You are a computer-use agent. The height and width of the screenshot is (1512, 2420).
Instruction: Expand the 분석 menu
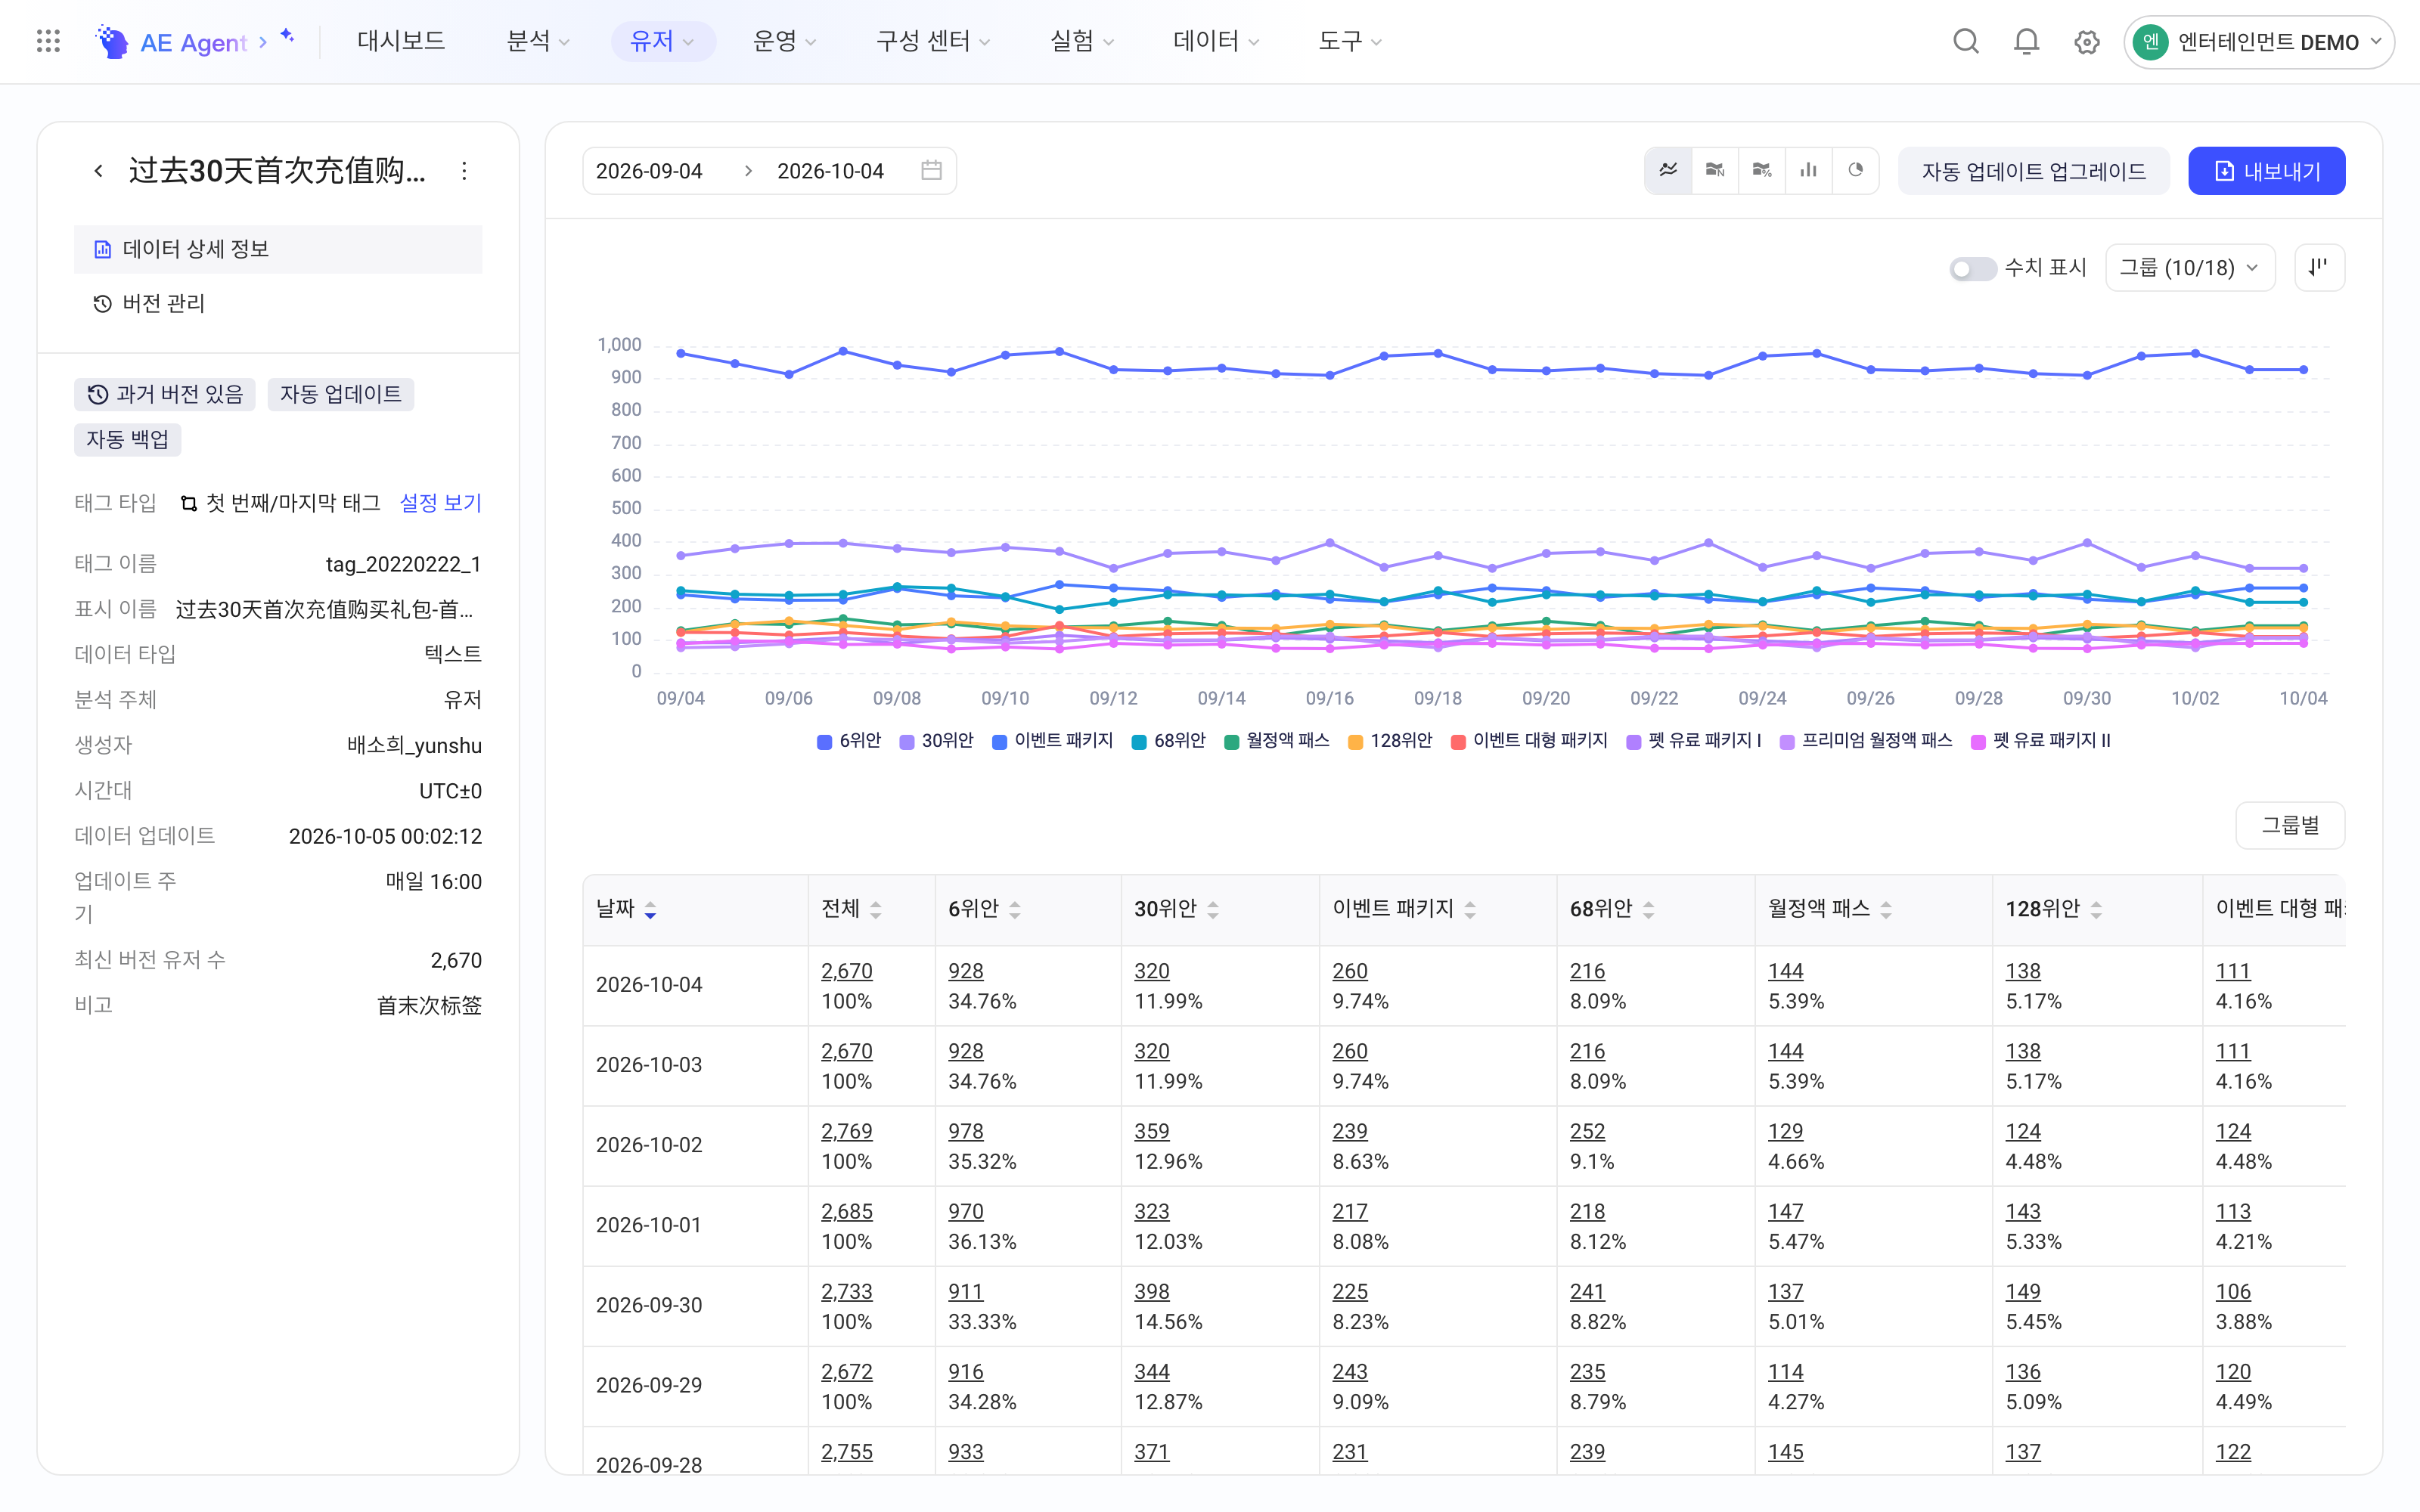click(538, 41)
